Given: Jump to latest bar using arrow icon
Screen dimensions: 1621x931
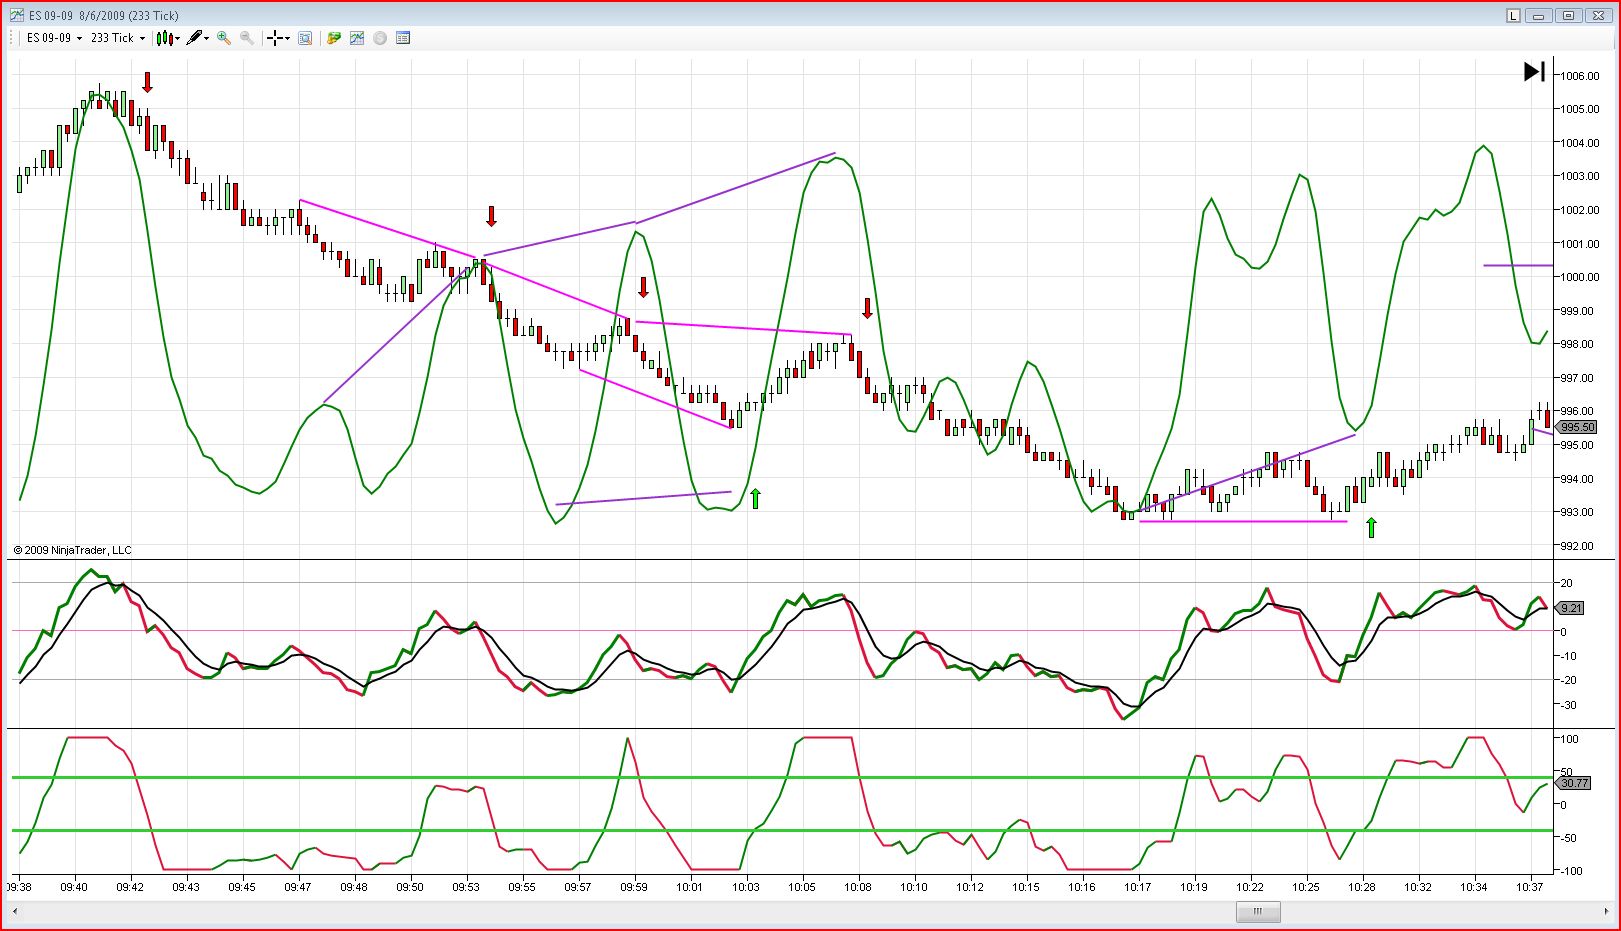Looking at the screenshot, I should pos(1534,72).
